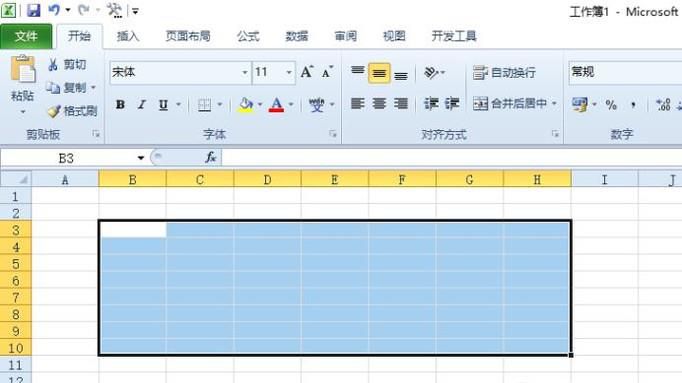Apply accounting number format icon
682x383 pixels.
pos(580,104)
